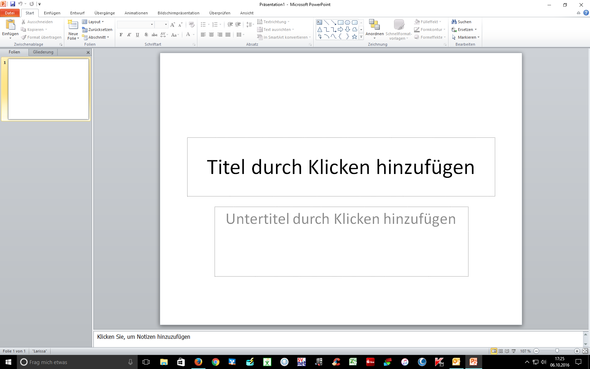The image size is (590, 369).
Task: Select the down arrow shape in gallery
Action: [347, 29]
